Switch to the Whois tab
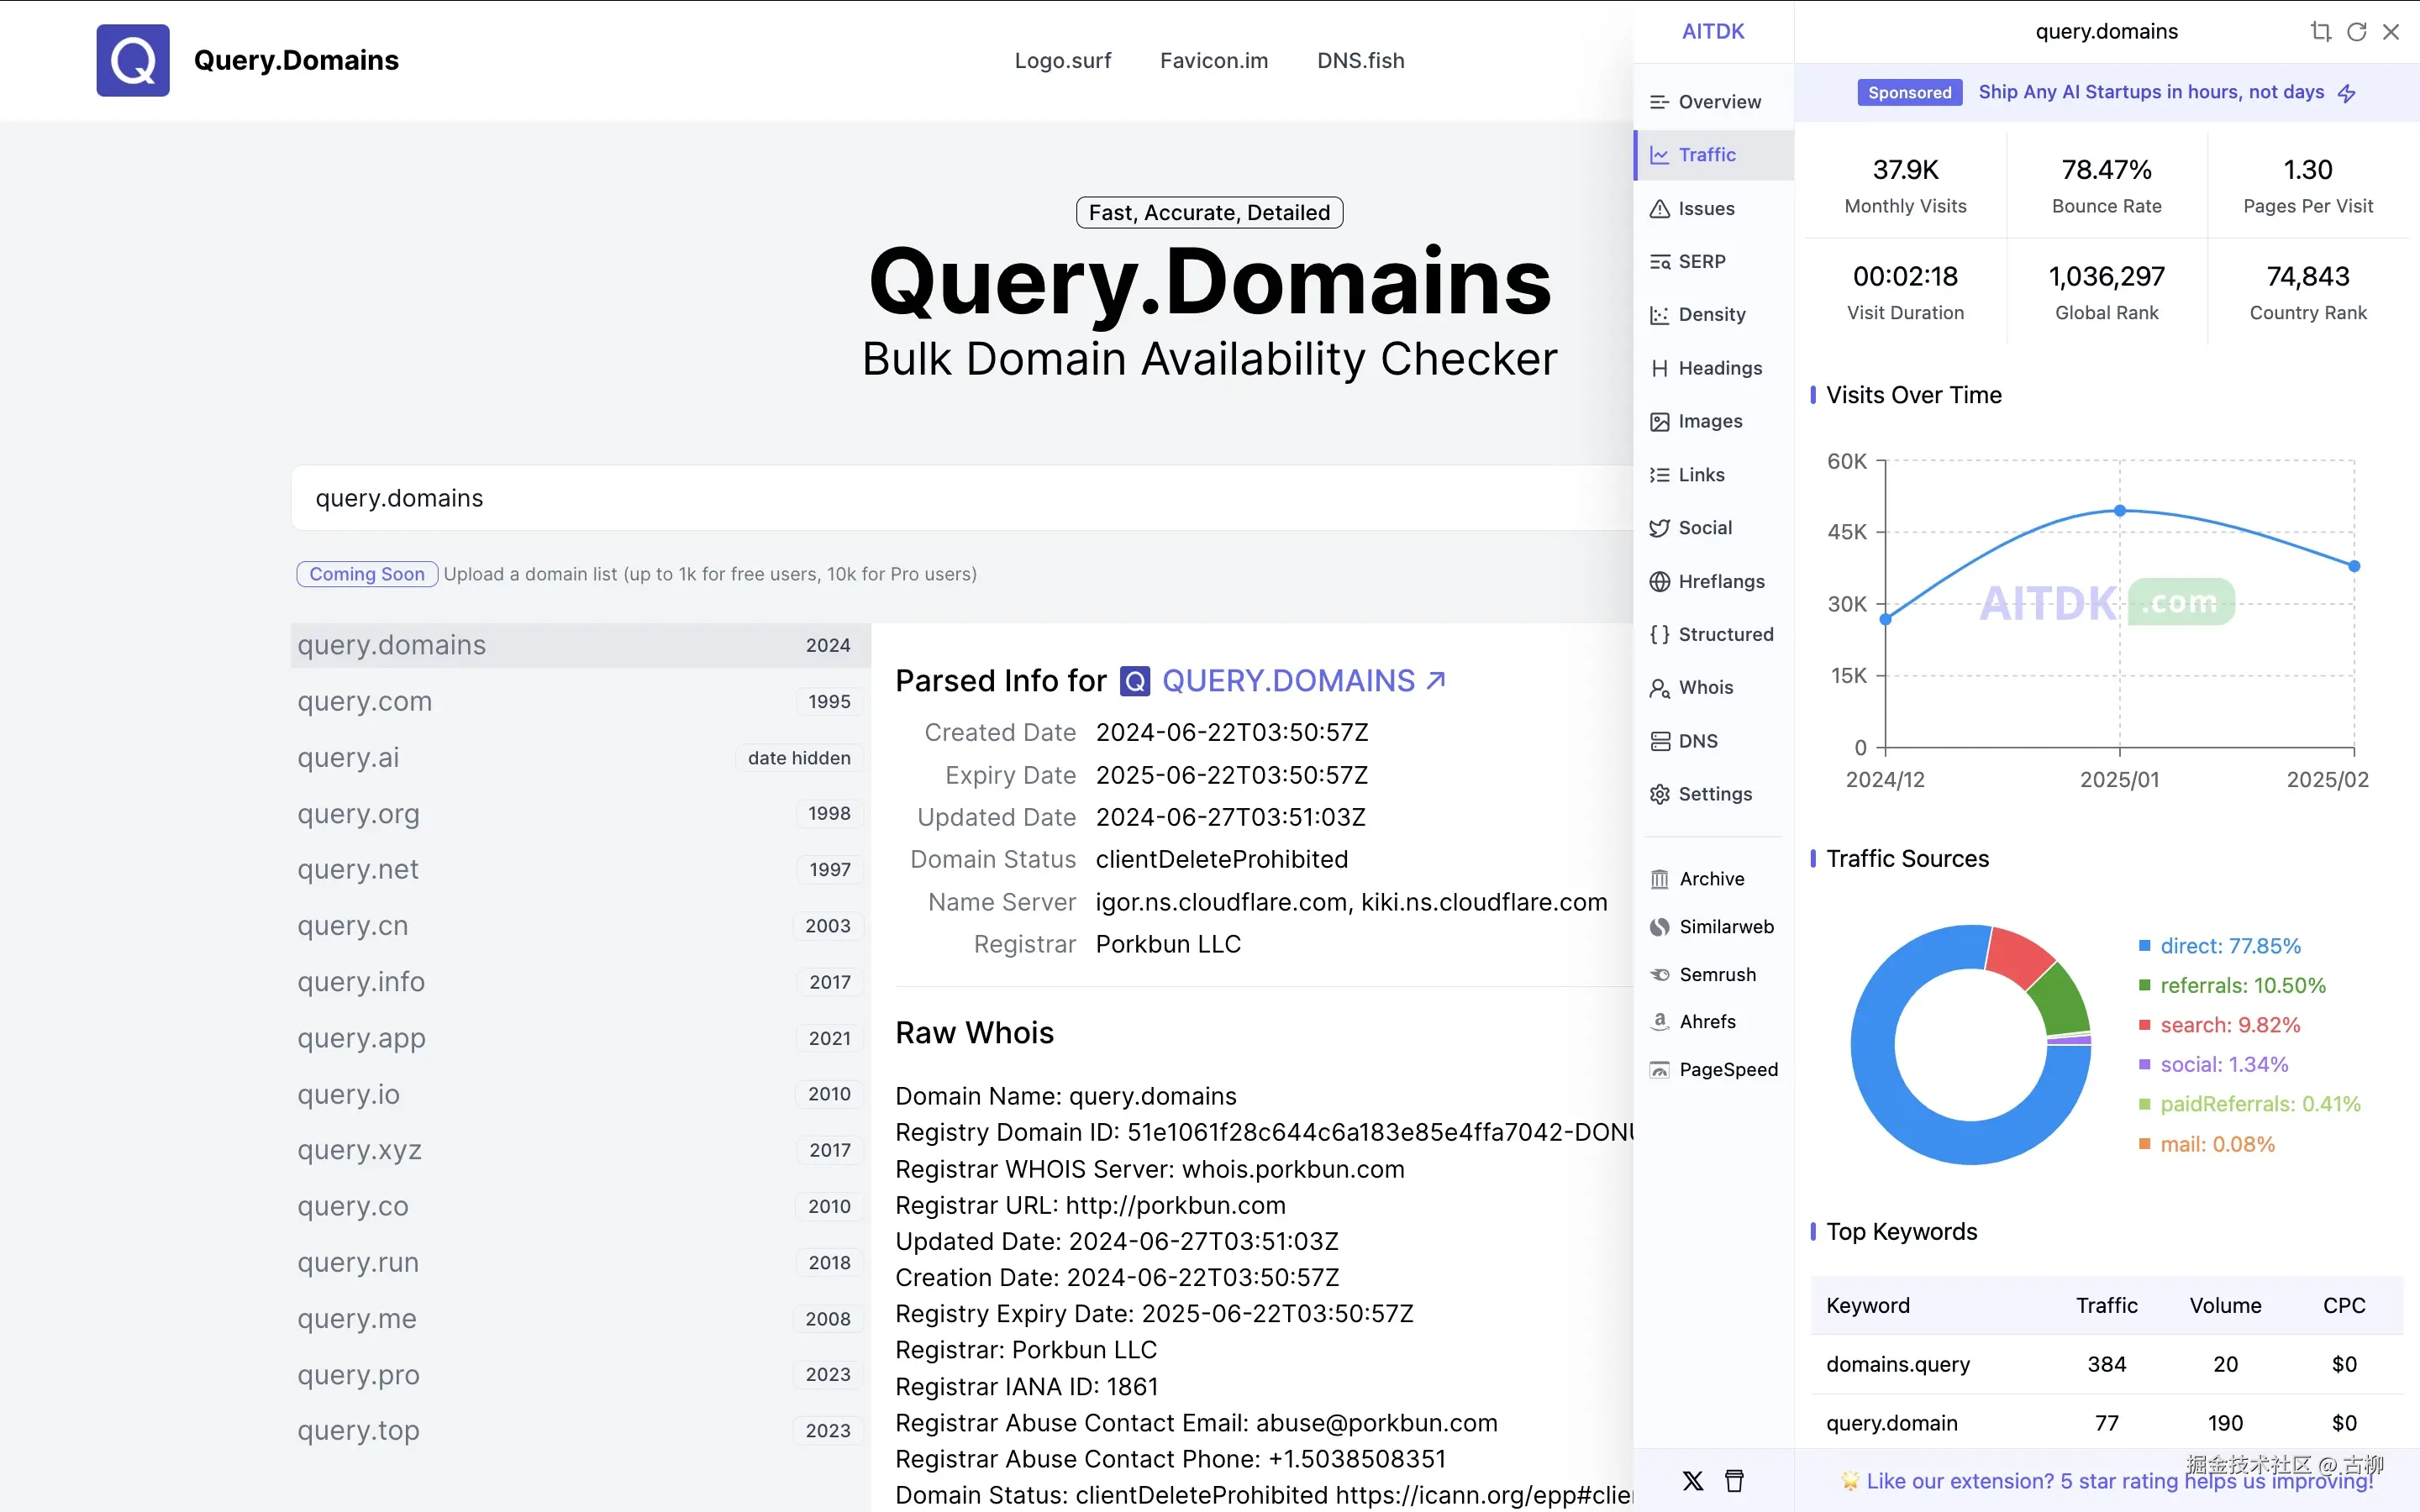The height and width of the screenshot is (1512, 2420). pyautogui.click(x=1704, y=688)
